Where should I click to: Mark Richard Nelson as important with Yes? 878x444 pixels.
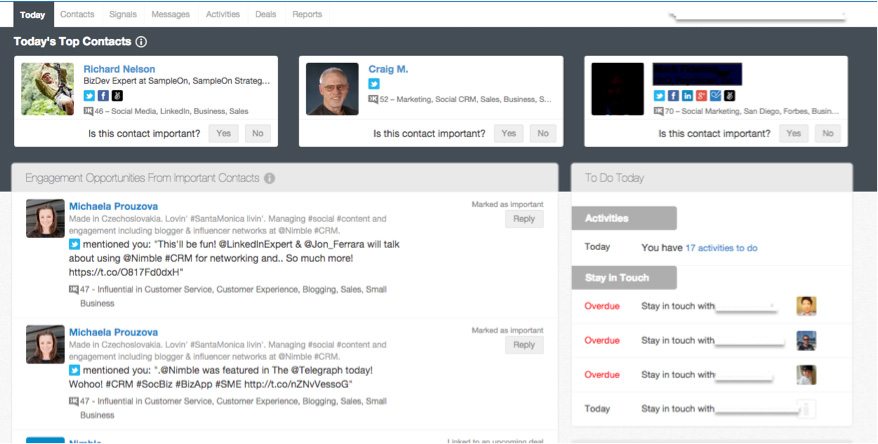[223, 133]
